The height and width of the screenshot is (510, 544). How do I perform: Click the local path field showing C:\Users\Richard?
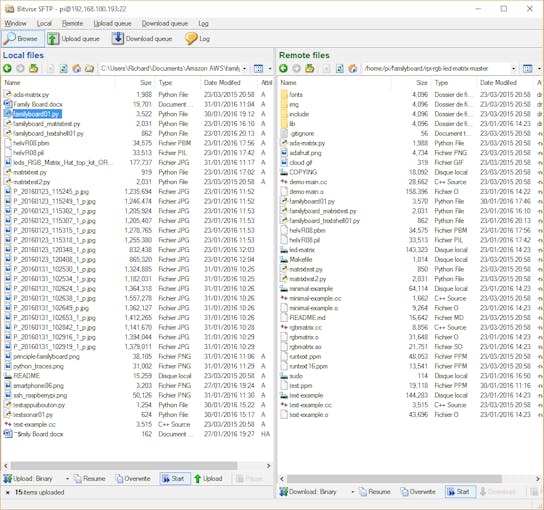click(x=170, y=68)
